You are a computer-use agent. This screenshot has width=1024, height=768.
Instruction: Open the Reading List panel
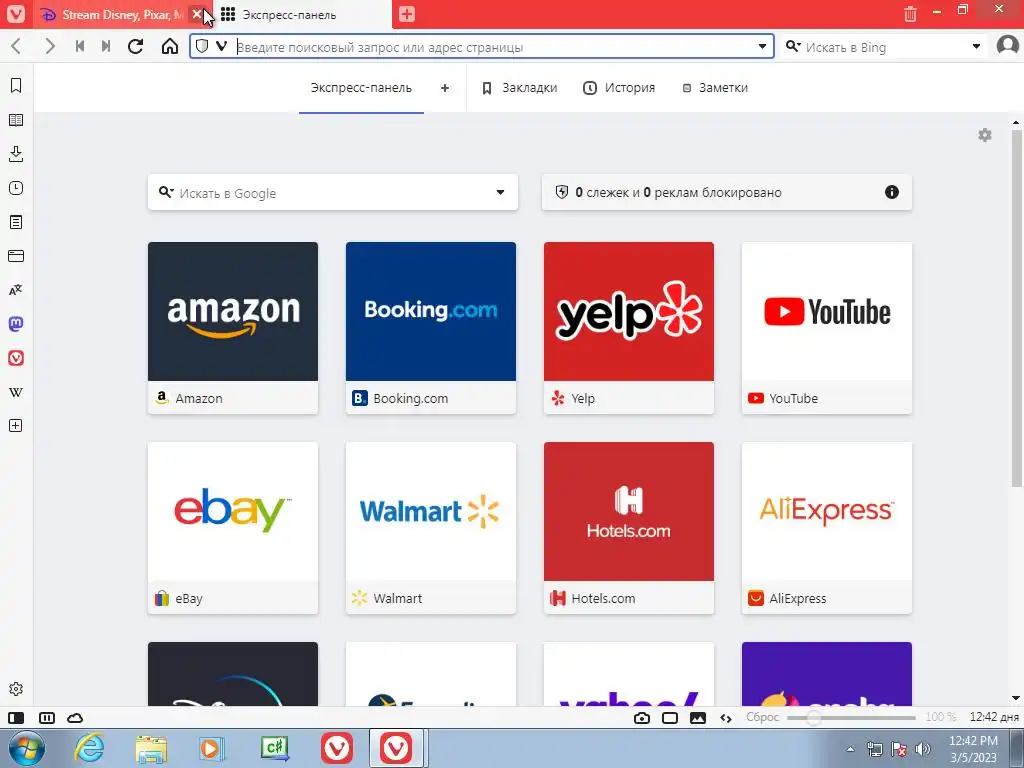tap(16, 120)
